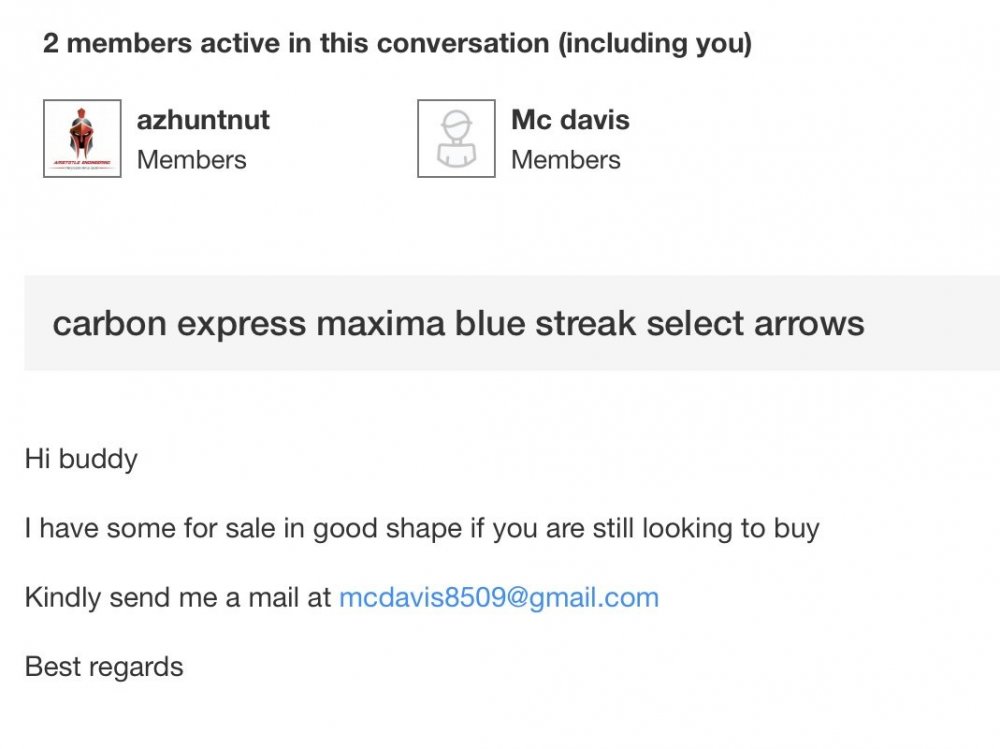The width and height of the screenshot is (1000, 749).
Task: Open Mc davis's default silhouette avatar
Action: (456, 138)
